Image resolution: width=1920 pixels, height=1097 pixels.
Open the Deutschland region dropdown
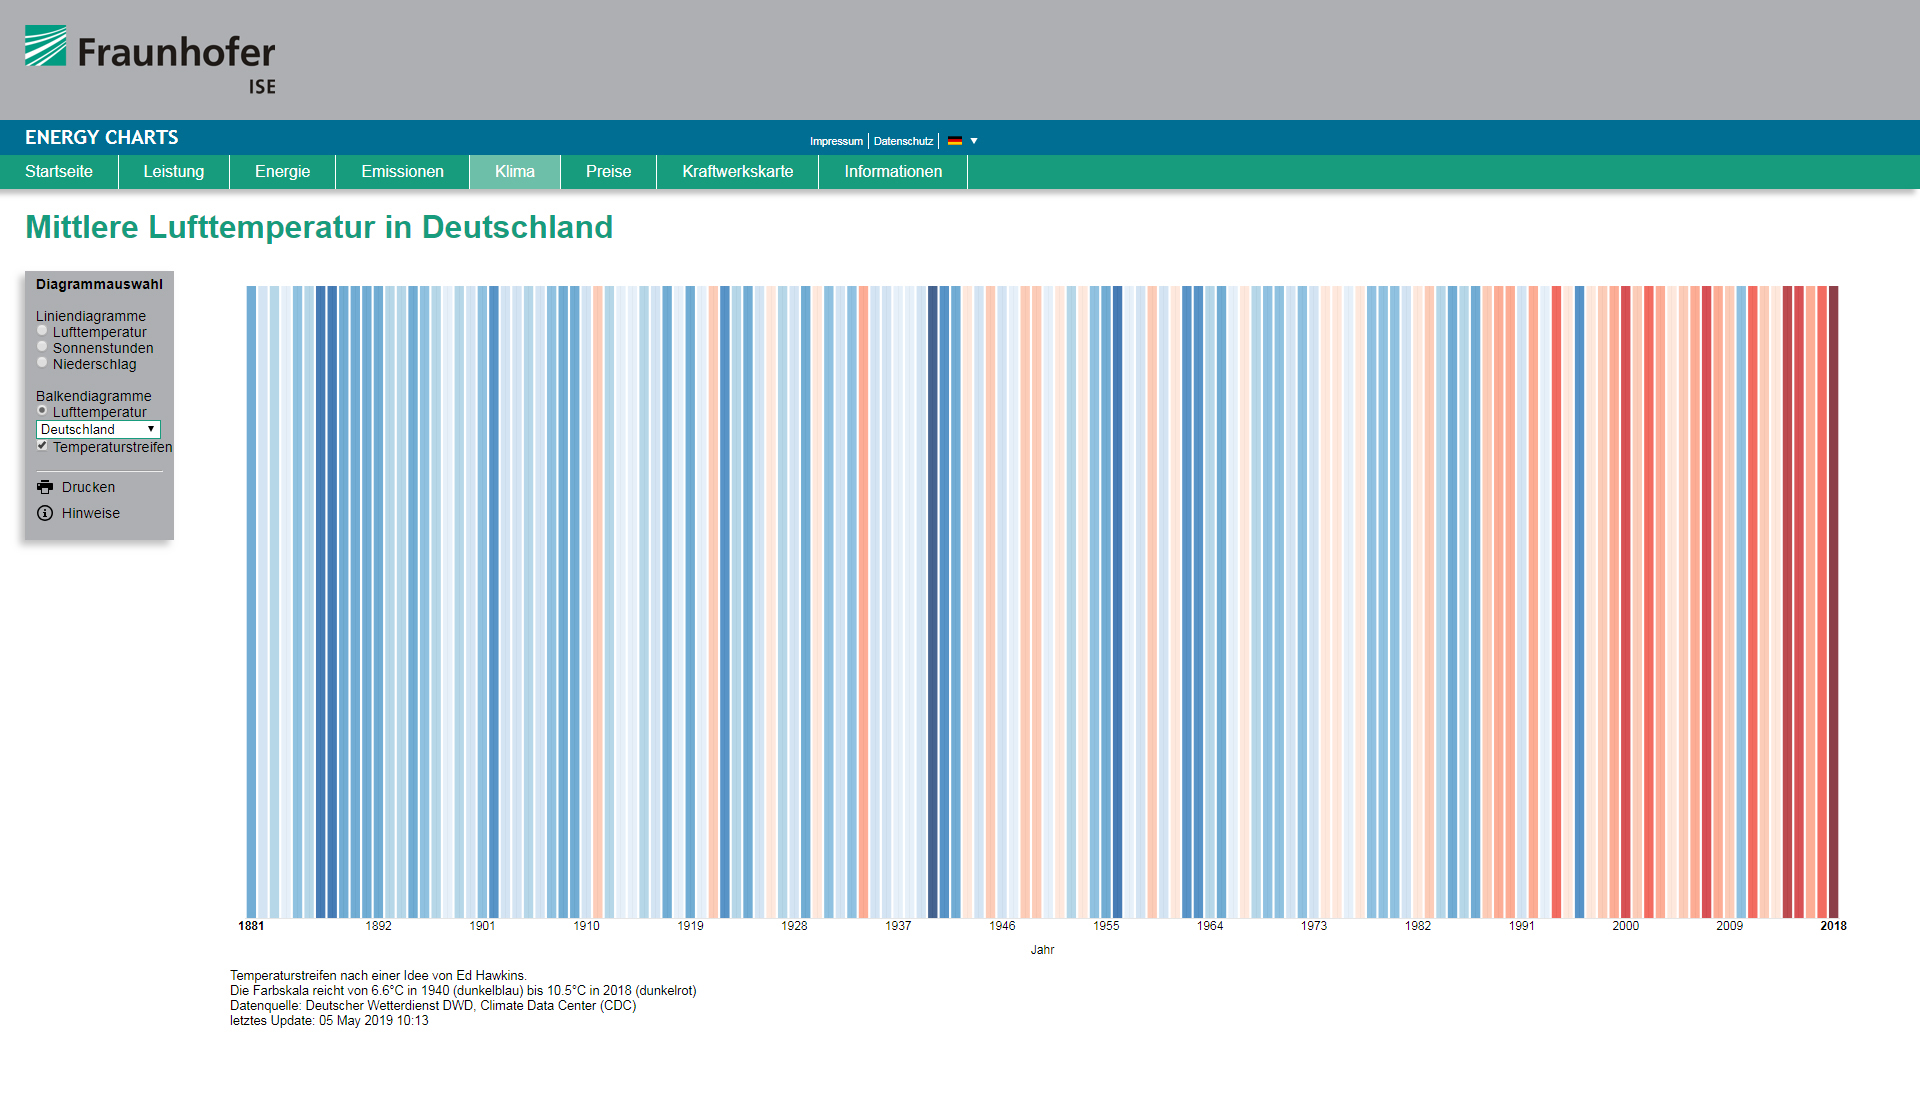coord(98,429)
